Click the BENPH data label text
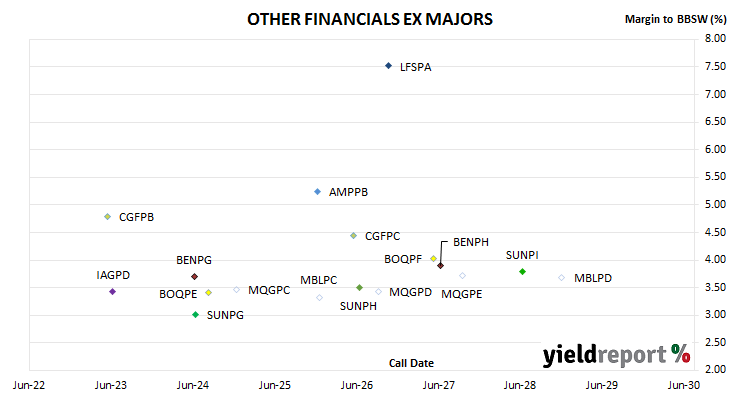Image resolution: width=730 pixels, height=399 pixels. pos(471,242)
